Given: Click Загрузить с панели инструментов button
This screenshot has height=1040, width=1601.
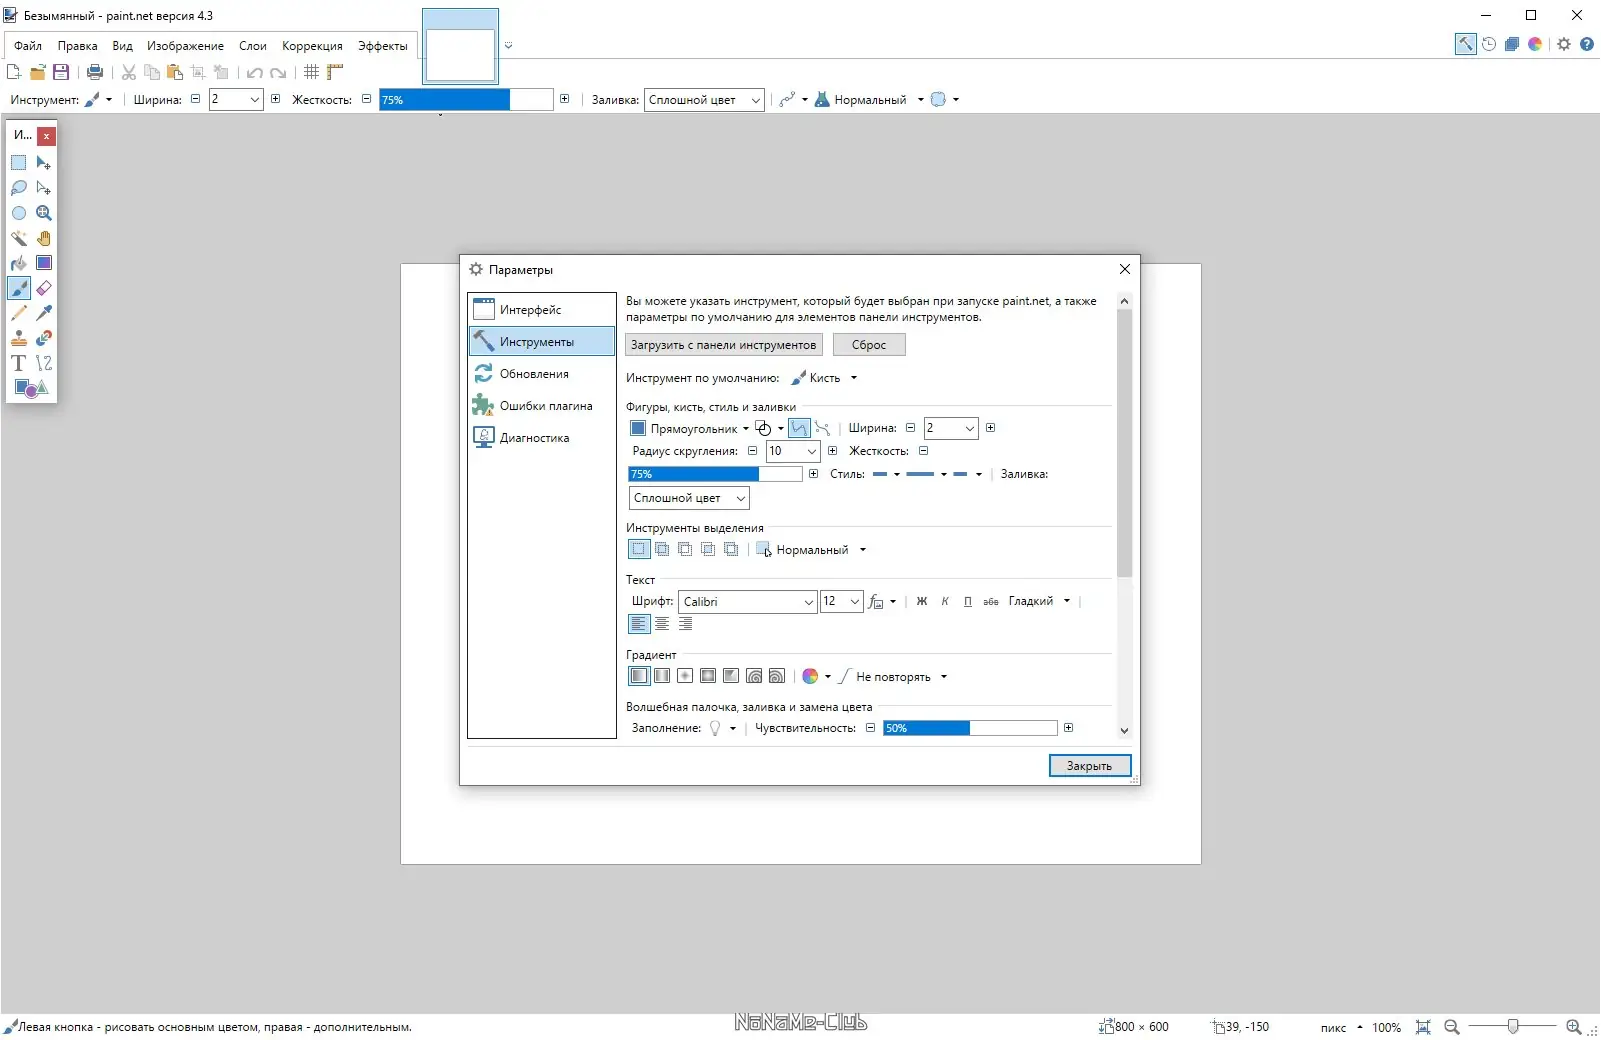Looking at the screenshot, I should coord(724,345).
